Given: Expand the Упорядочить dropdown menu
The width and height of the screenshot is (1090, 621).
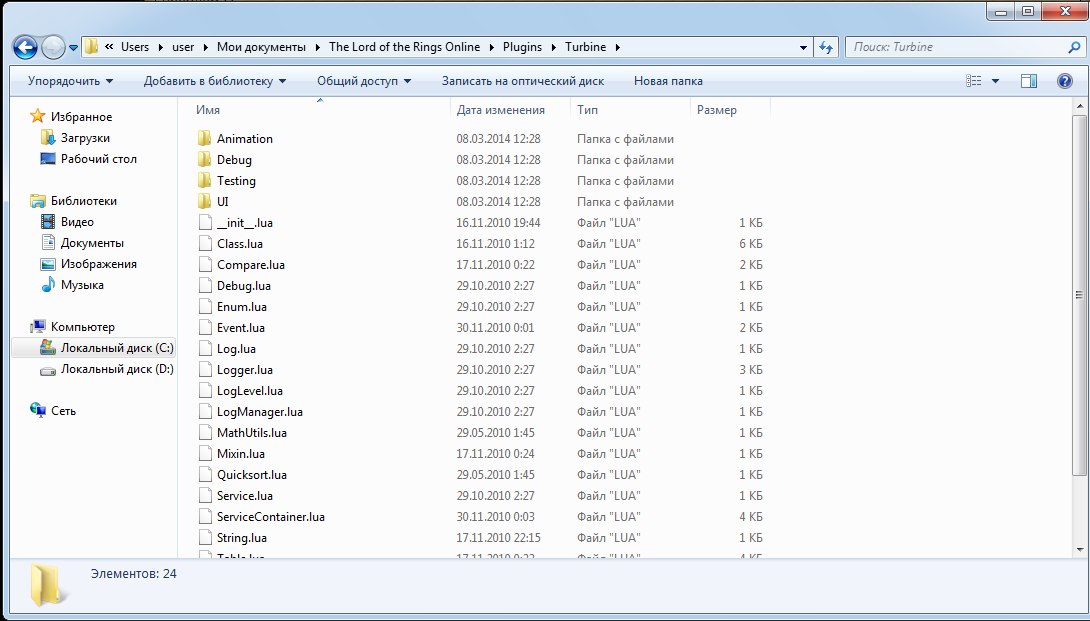Looking at the screenshot, I should point(70,81).
